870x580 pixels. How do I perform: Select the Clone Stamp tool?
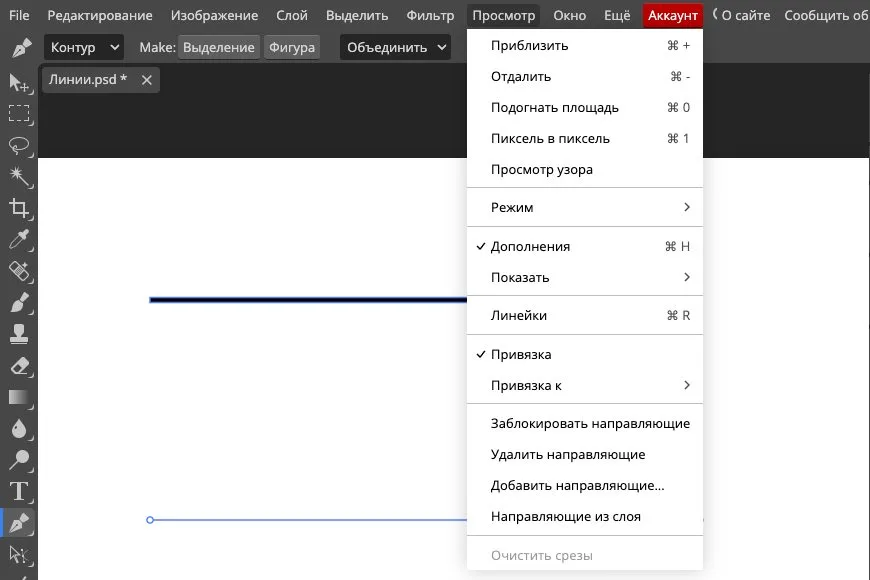click(x=19, y=334)
